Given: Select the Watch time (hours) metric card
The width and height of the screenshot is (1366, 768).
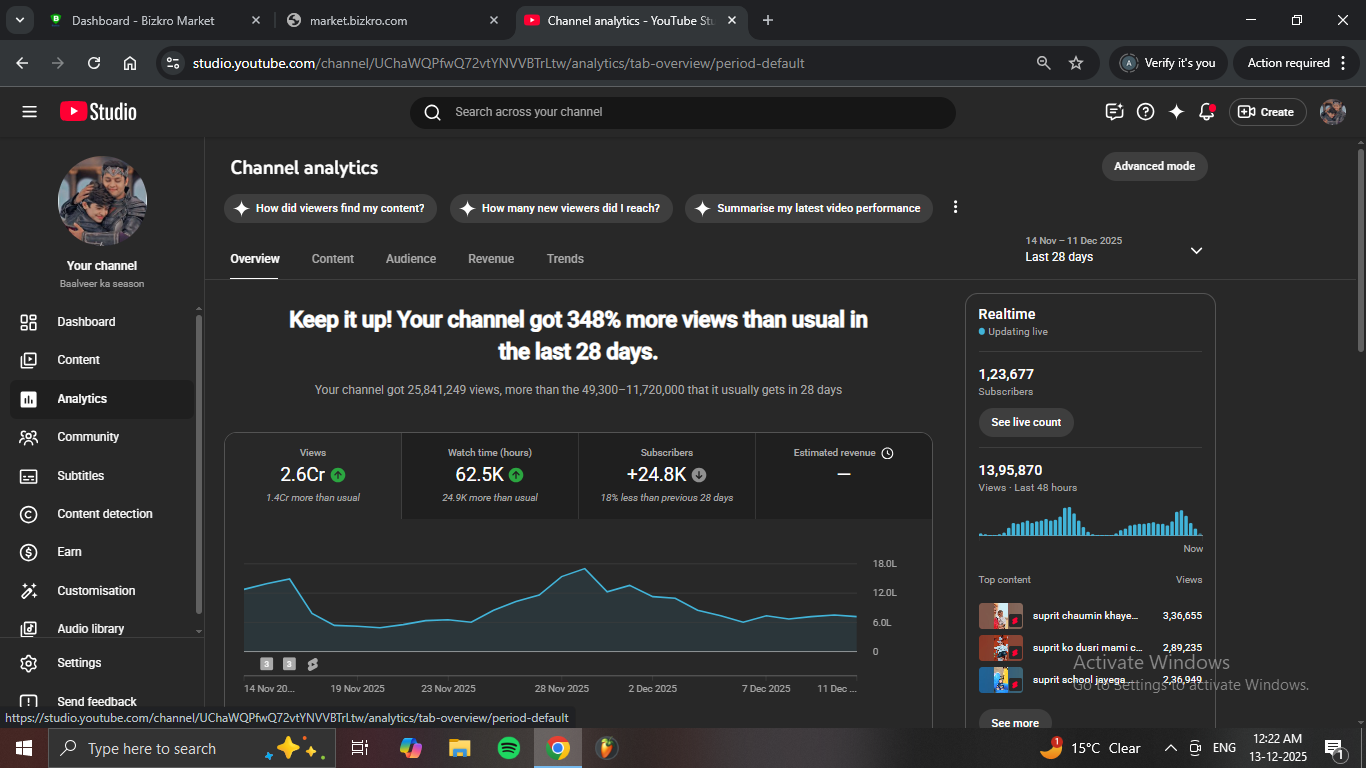Looking at the screenshot, I should tap(490, 475).
